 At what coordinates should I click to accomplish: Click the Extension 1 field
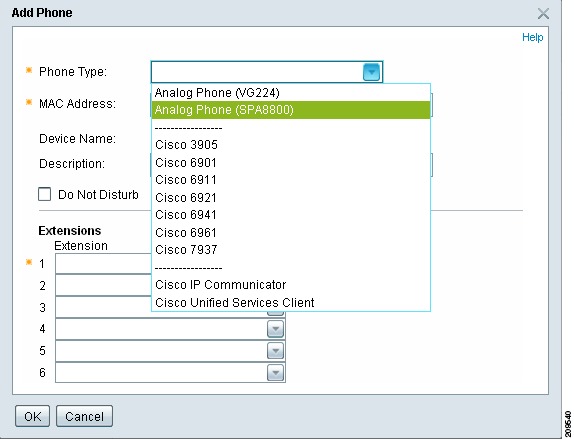pos(103,264)
